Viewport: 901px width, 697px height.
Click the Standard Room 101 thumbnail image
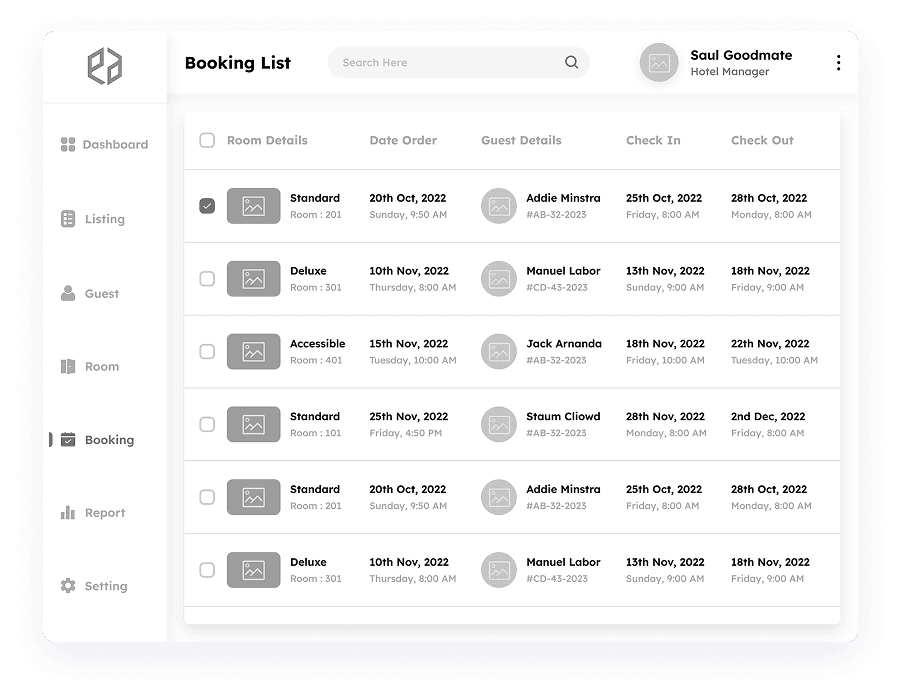tap(253, 424)
